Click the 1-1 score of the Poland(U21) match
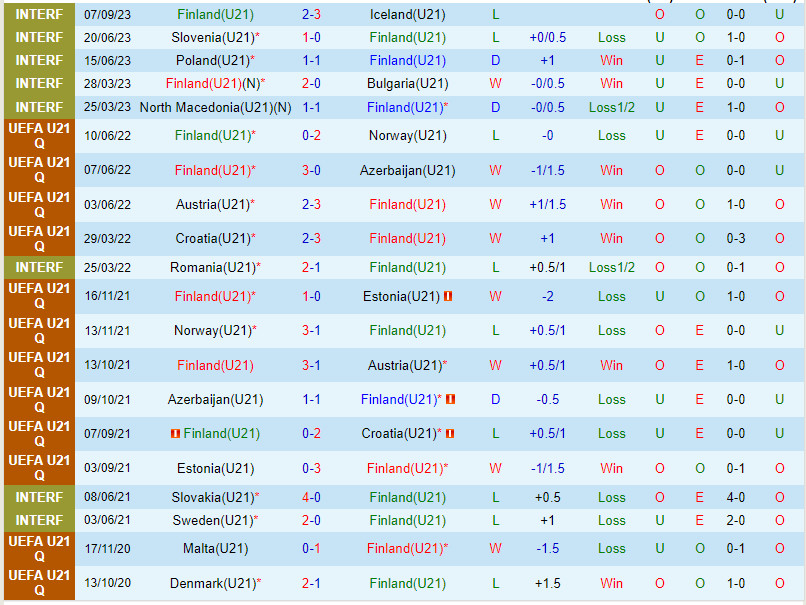806x605 pixels. [x=311, y=60]
